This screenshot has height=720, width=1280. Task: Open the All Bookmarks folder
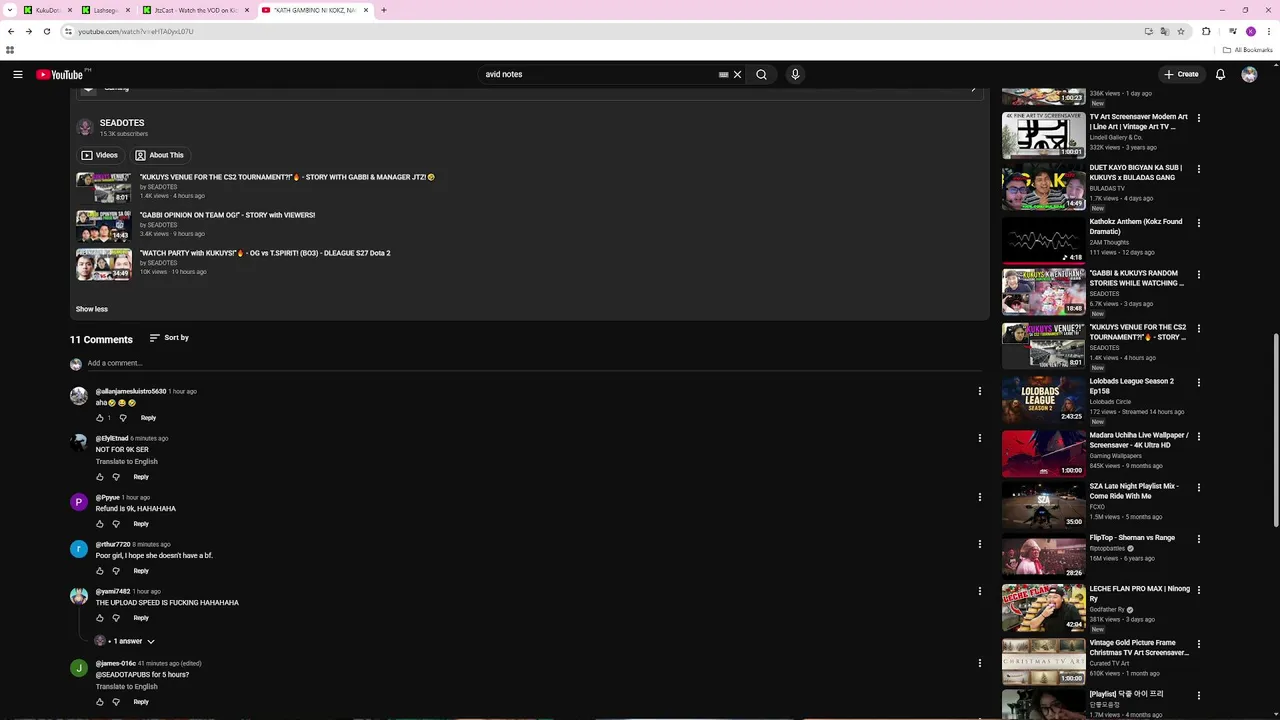pyautogui.click(x=1247, y=50)
